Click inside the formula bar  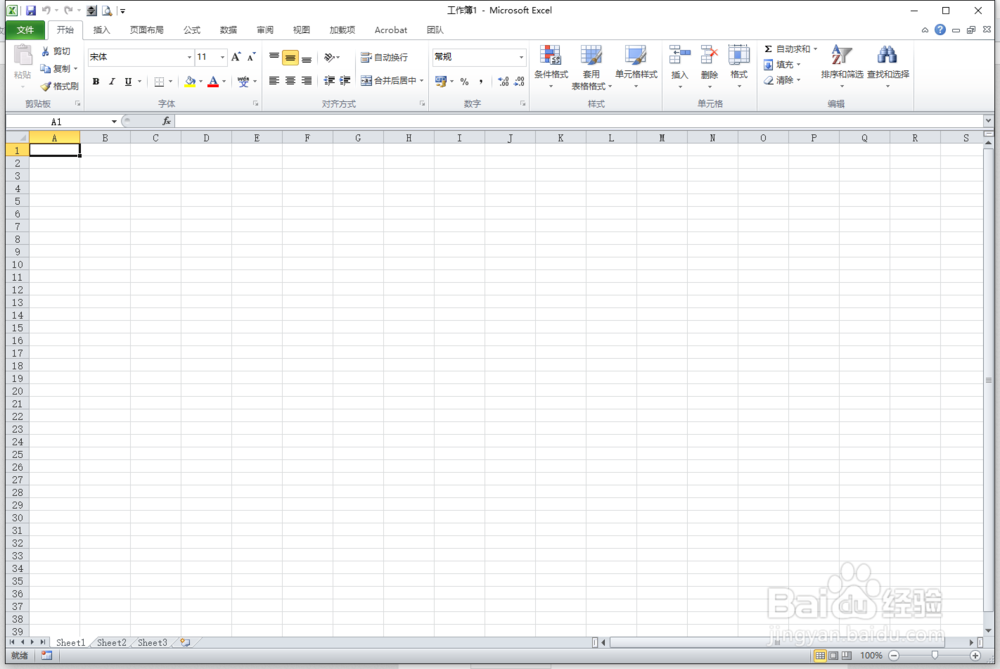point(579,121)
